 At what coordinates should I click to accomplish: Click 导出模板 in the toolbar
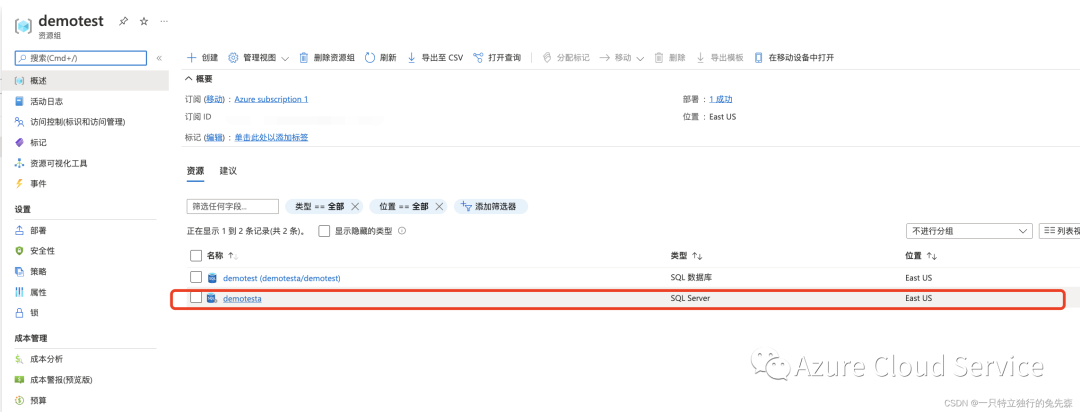point(719,58)
